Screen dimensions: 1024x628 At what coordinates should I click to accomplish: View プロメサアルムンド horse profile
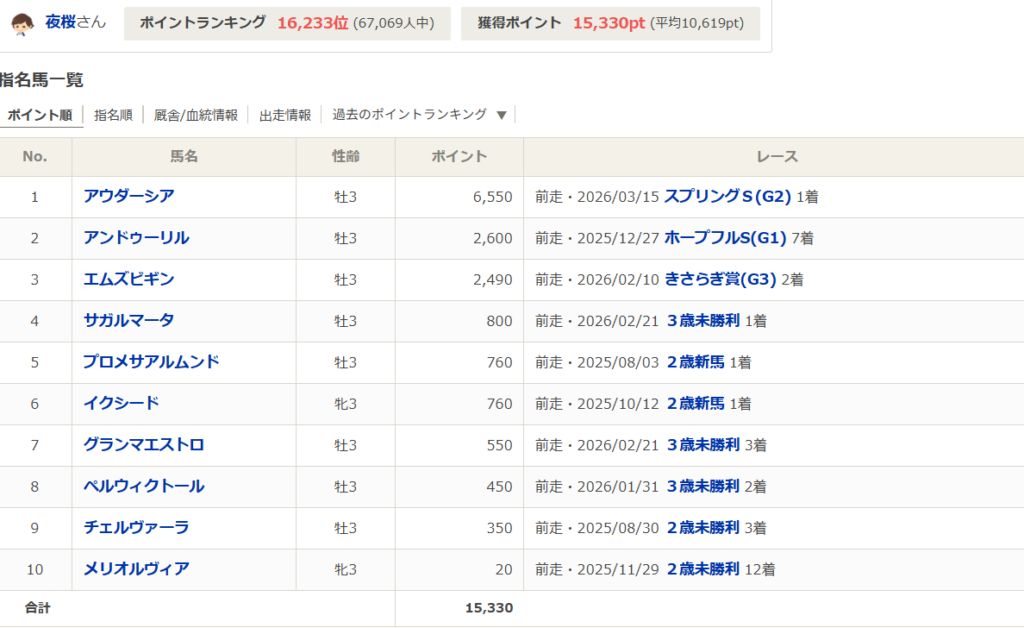coord(151,362)
